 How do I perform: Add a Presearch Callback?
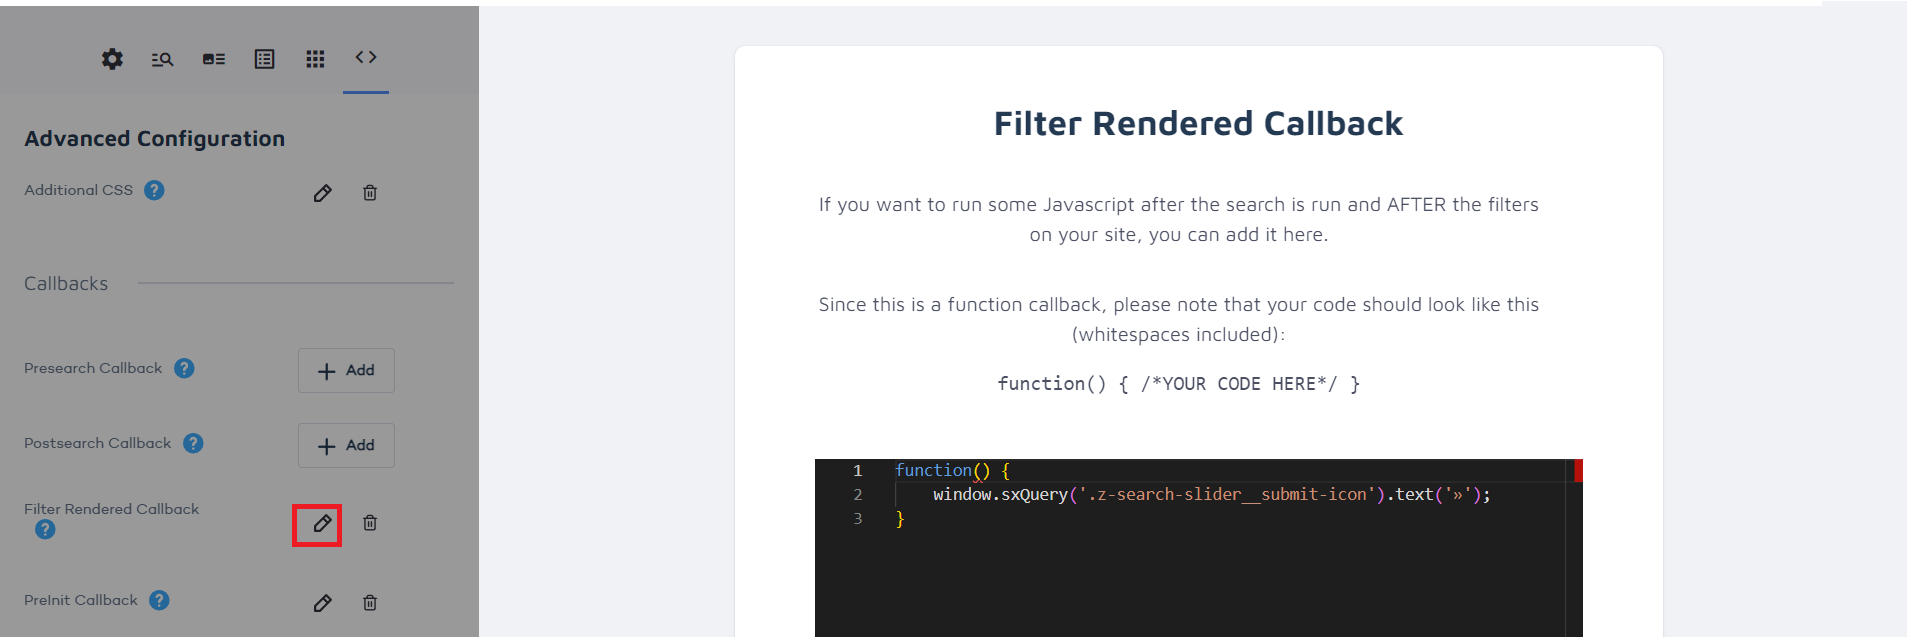click(x=346, y=370)
